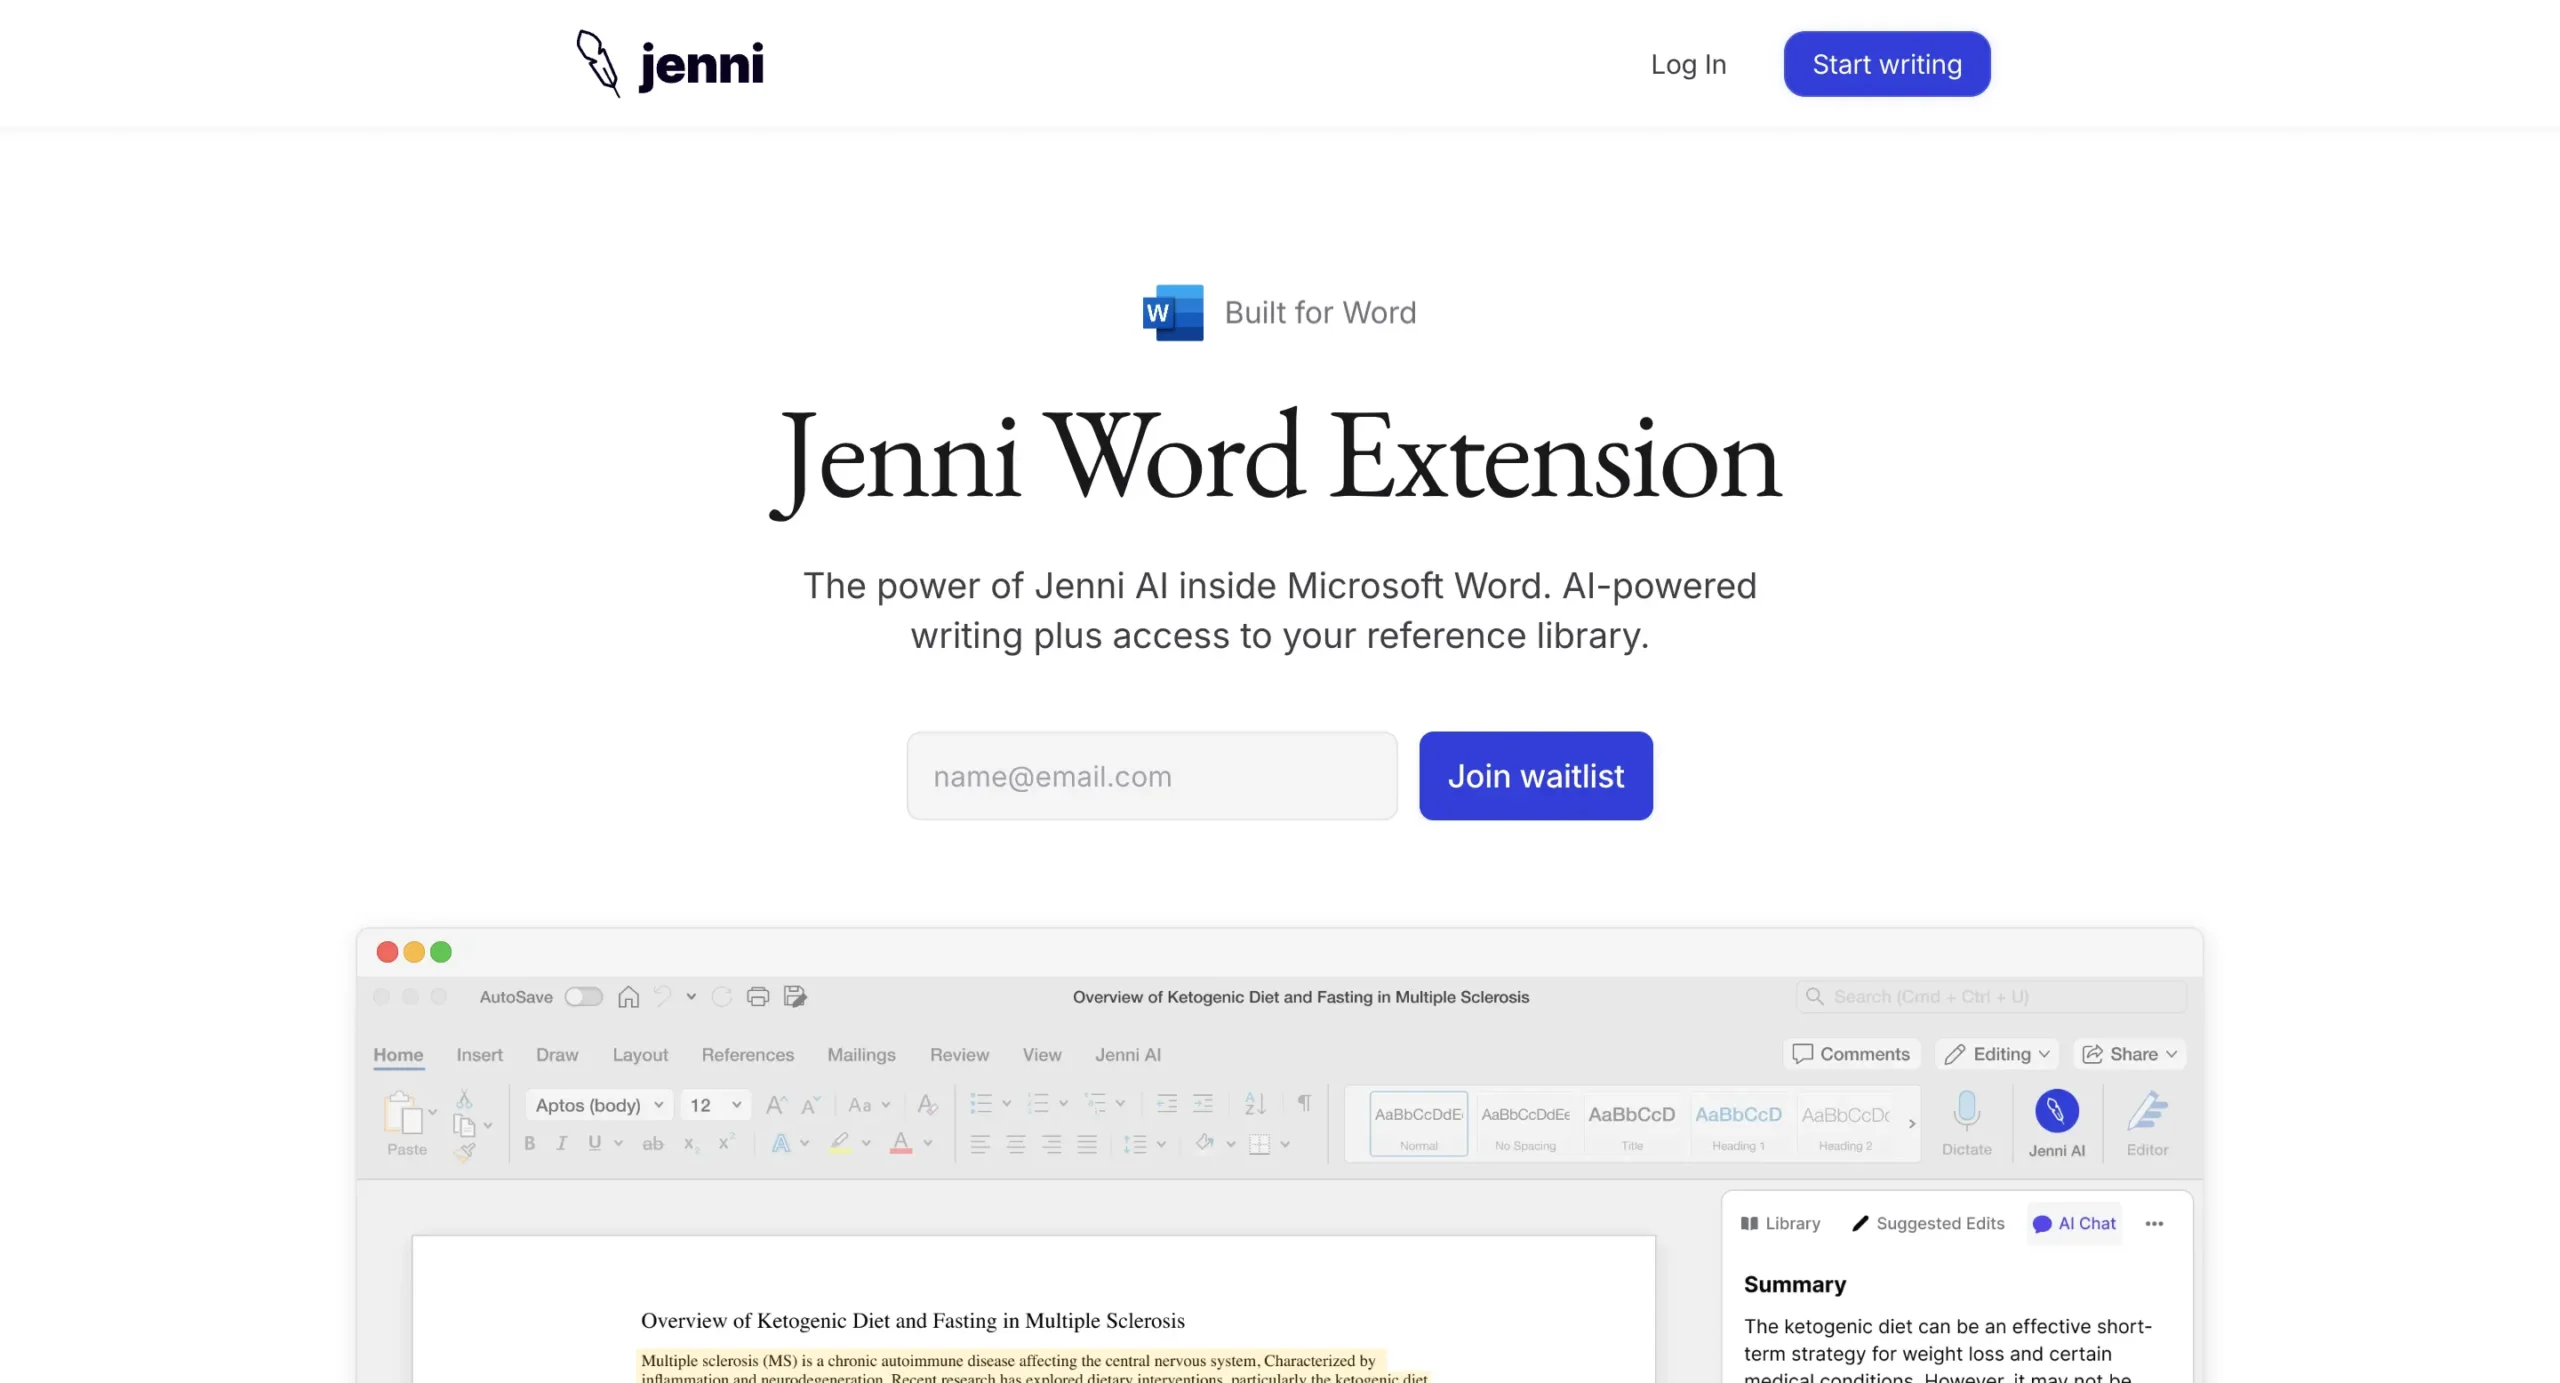Open the Layout ribbon tab
The image size is (2560, 1383).
click(640, 1055)
